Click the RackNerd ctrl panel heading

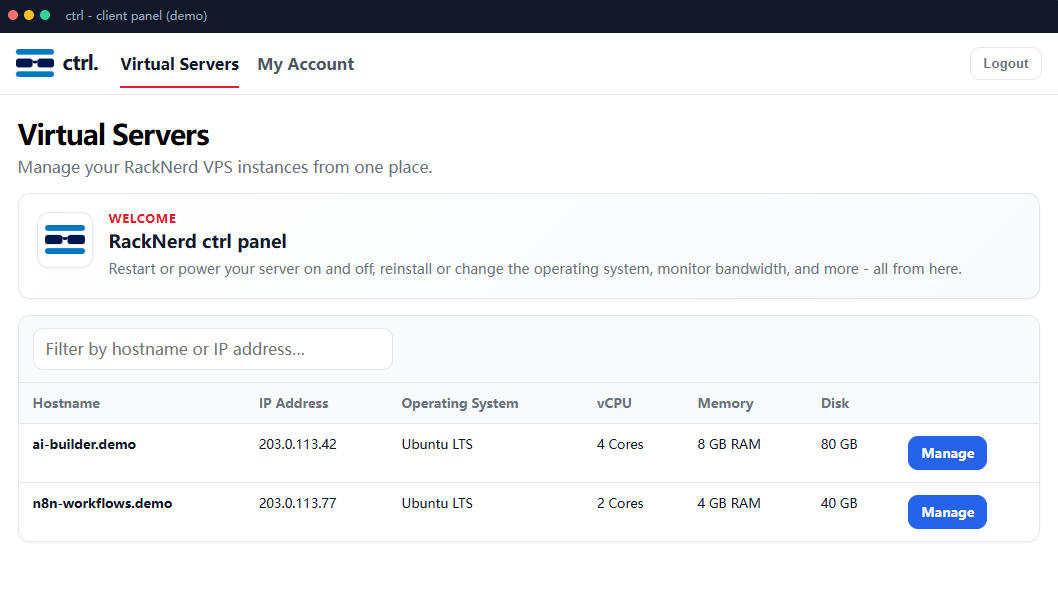coord(198,241)
